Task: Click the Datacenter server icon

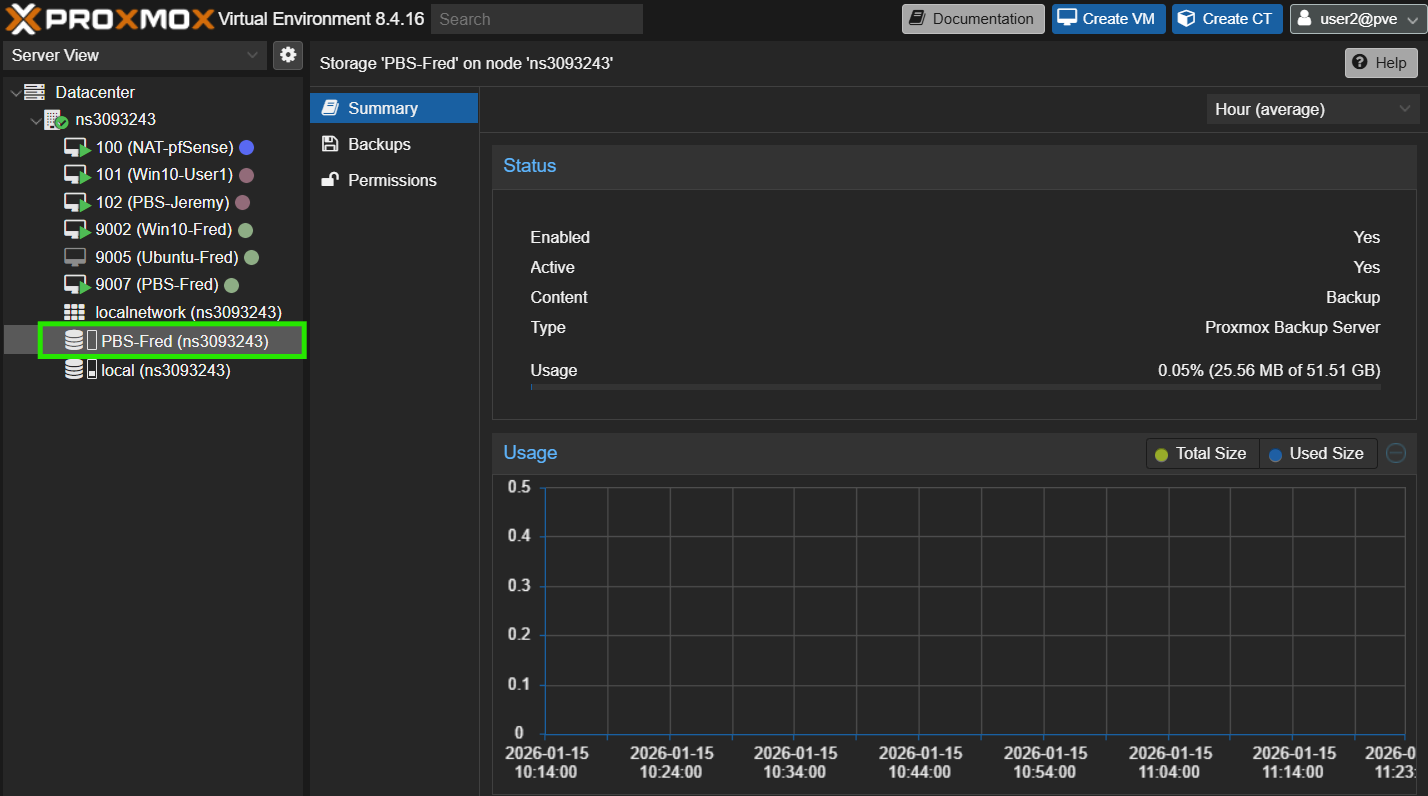Action: coord(35,92)
